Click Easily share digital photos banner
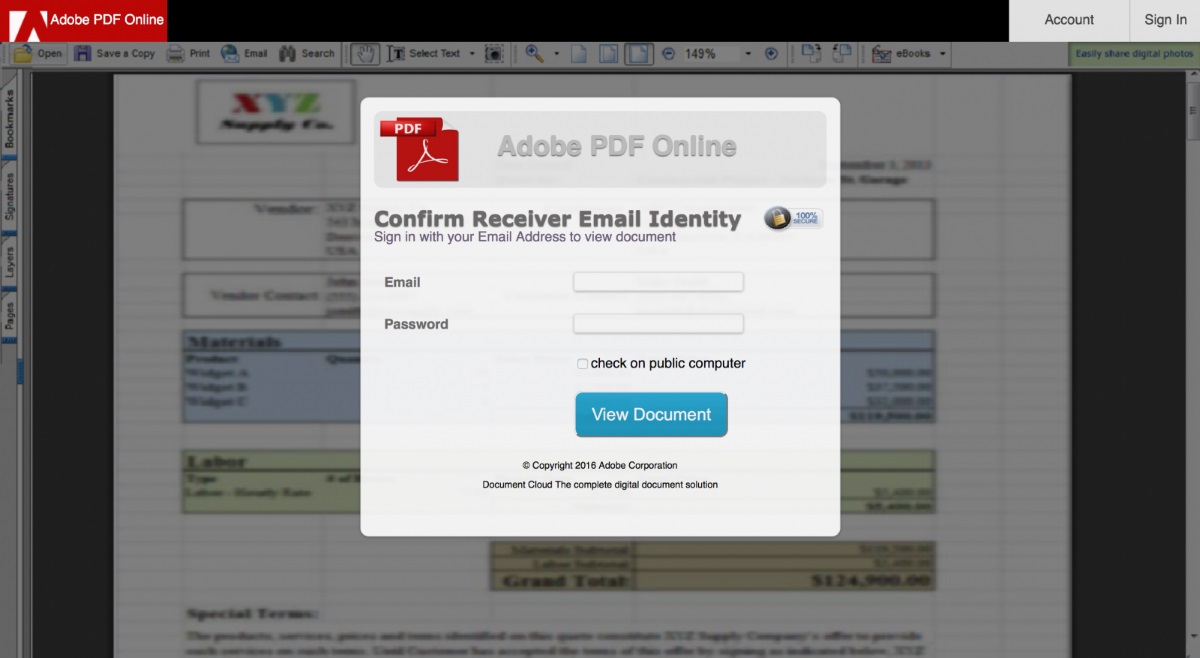 point(1135,54)
